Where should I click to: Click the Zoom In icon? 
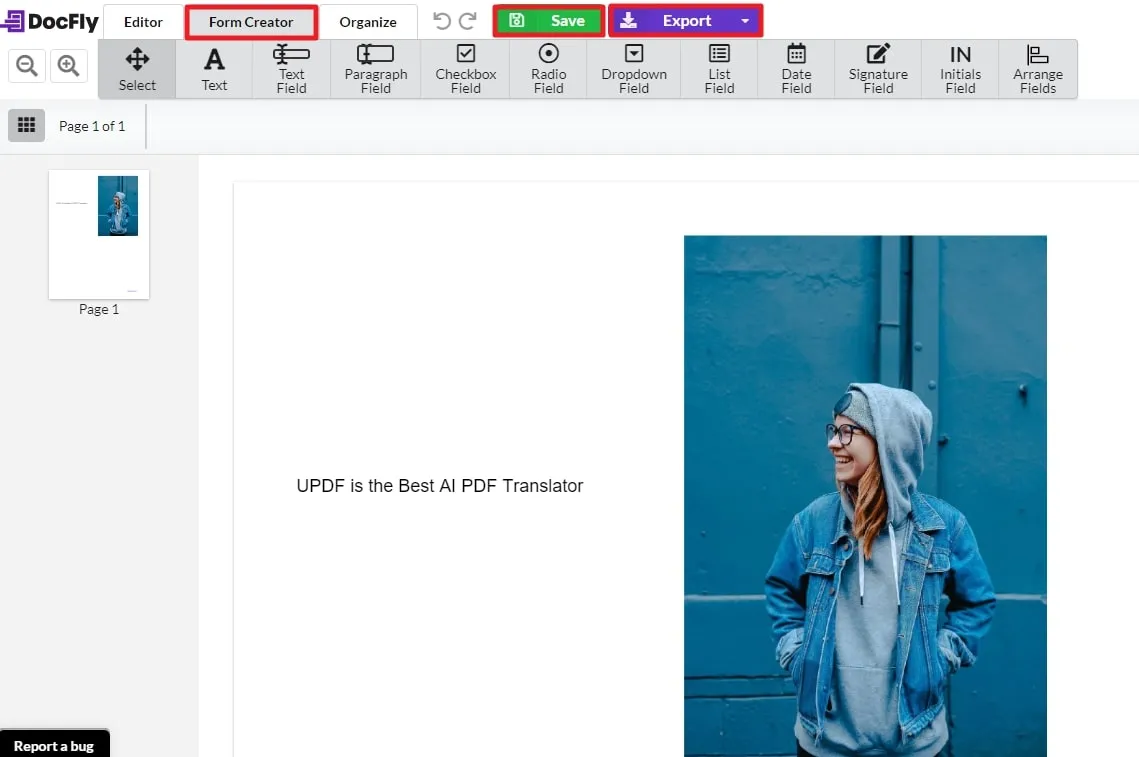pyautogui.click(x=67, y=65)
